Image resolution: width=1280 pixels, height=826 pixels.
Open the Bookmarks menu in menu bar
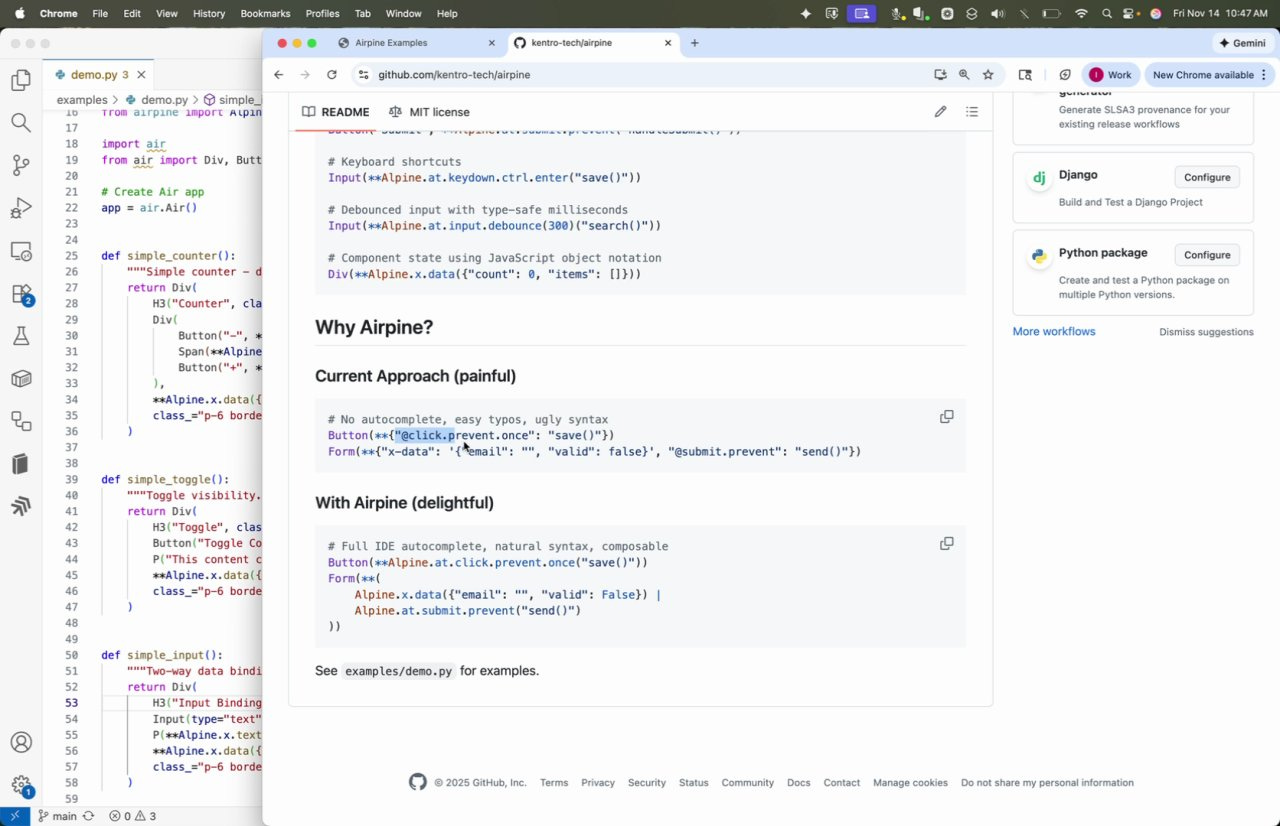point(265,13)
